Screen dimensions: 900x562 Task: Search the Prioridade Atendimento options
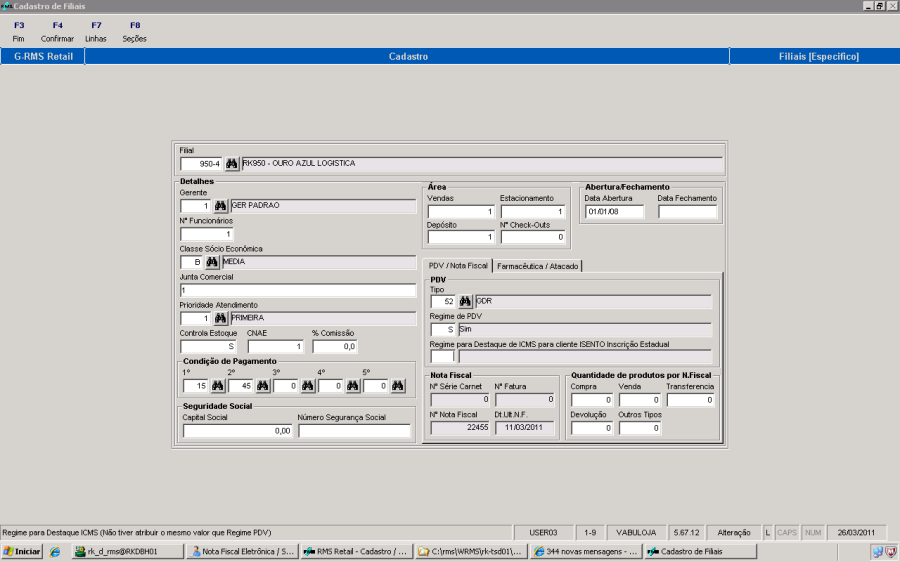pos(221,318)
